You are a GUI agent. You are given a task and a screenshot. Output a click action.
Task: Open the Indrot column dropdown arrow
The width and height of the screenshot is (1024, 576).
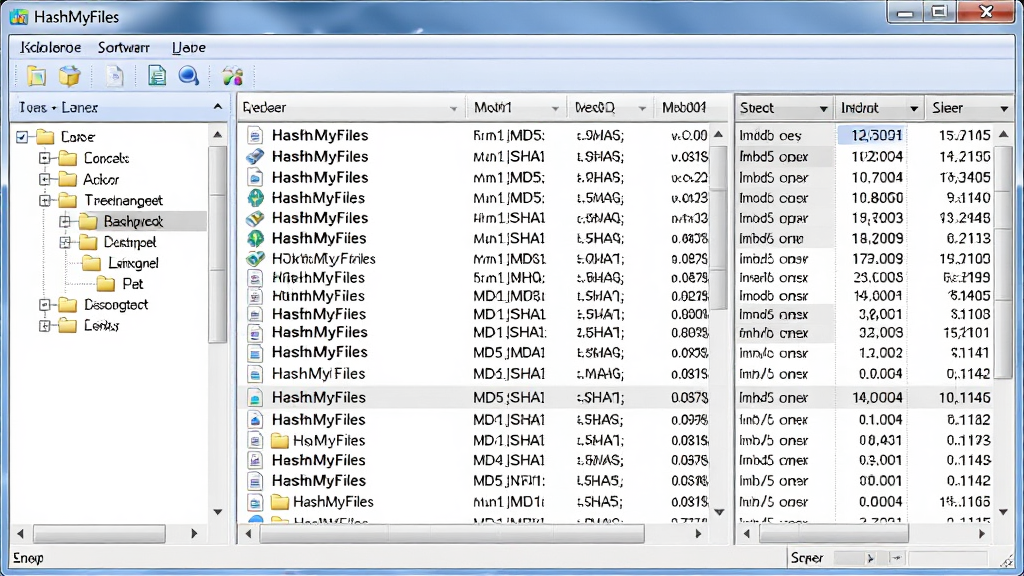tap(914, 108)
